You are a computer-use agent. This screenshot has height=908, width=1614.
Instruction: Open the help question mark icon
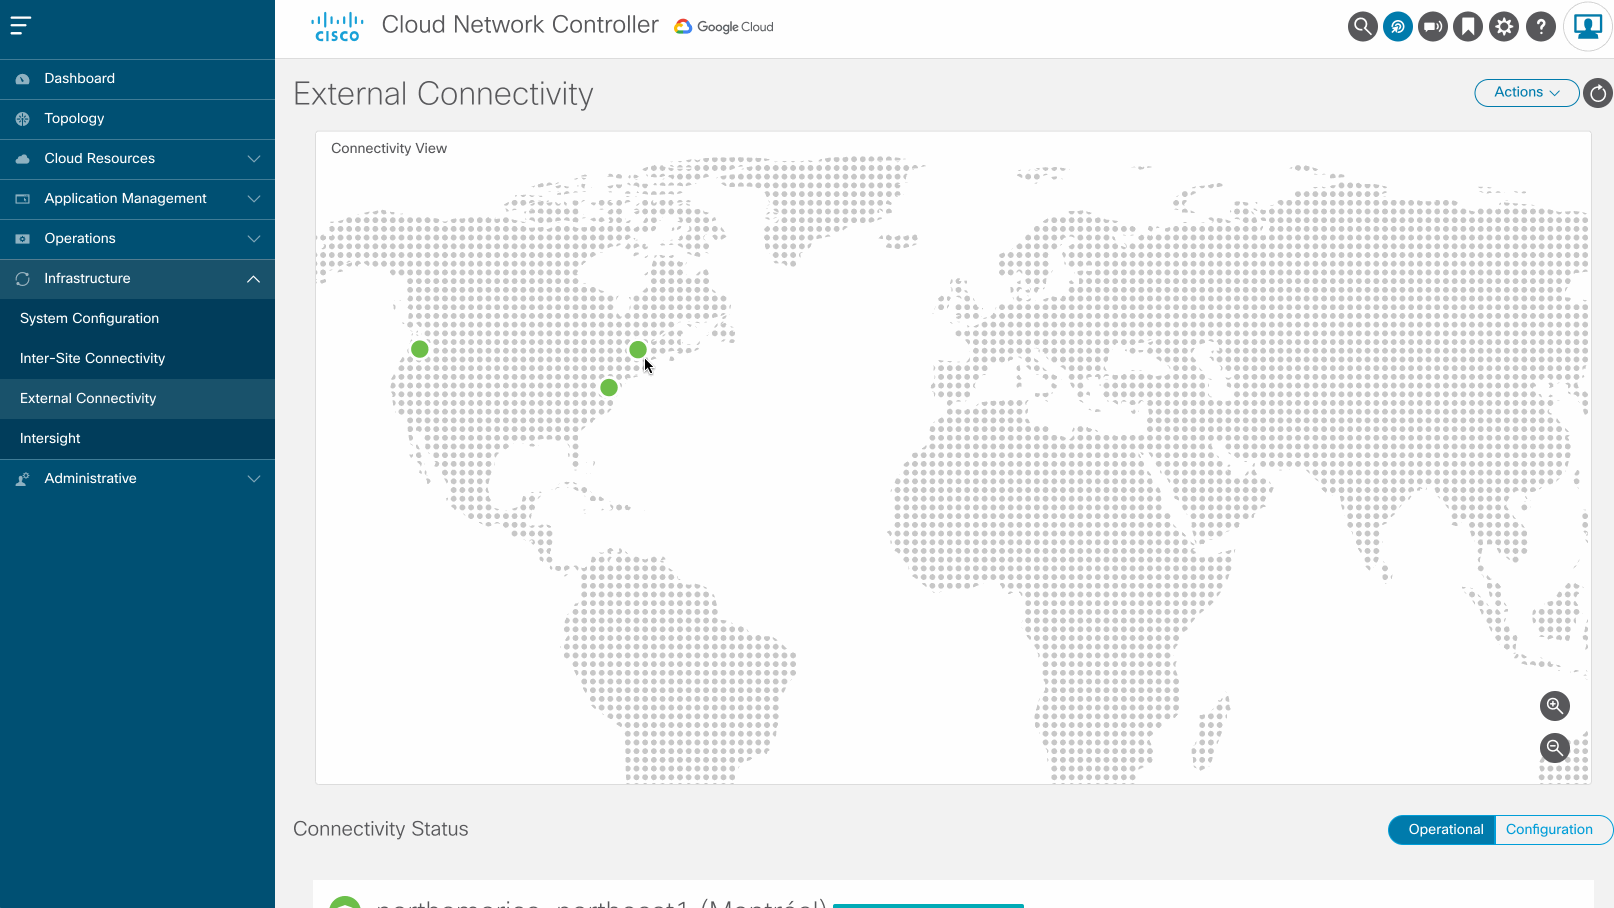[1541, 27]
